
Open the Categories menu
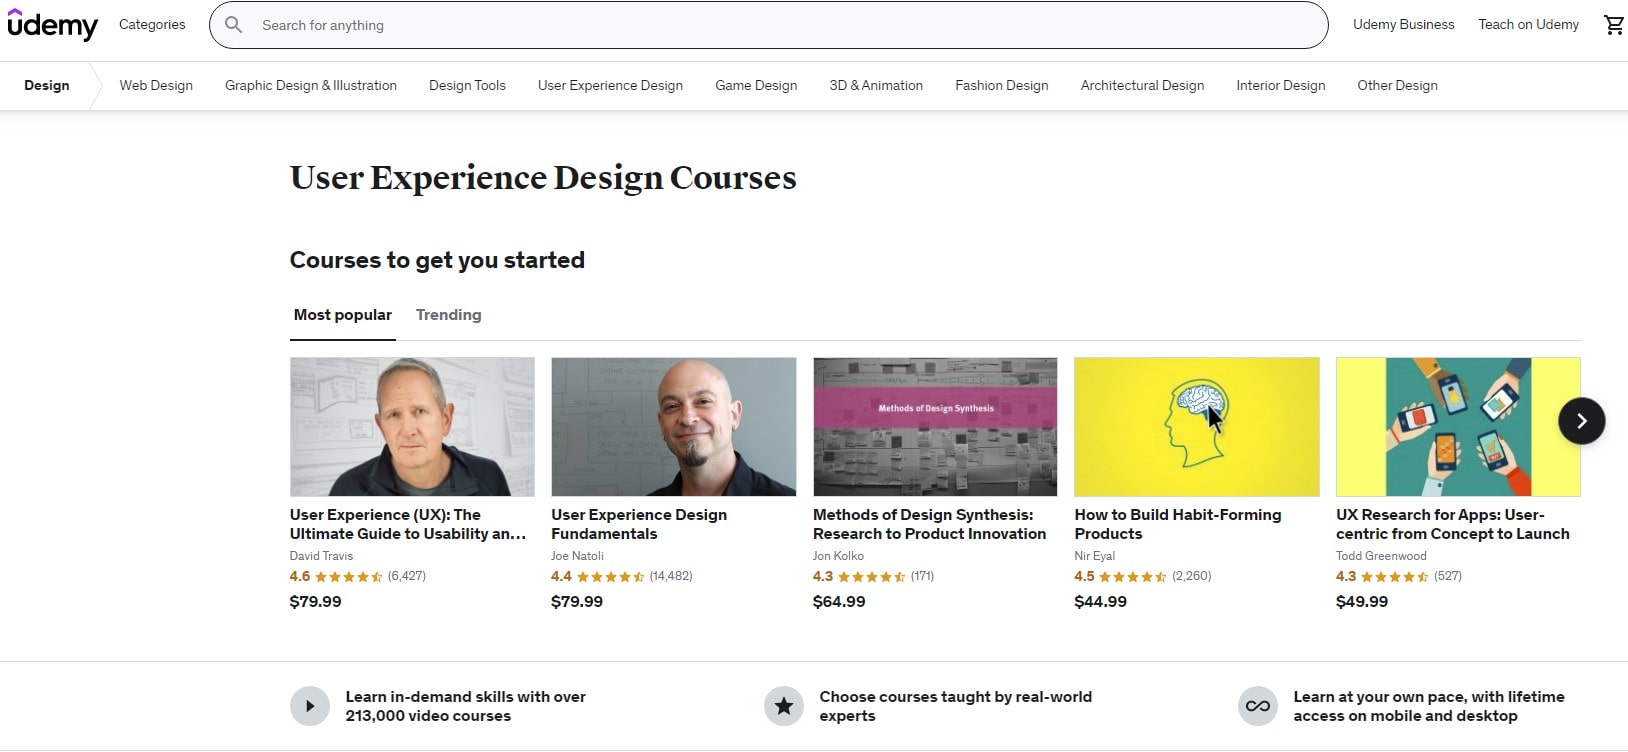[x=152, y=25]
